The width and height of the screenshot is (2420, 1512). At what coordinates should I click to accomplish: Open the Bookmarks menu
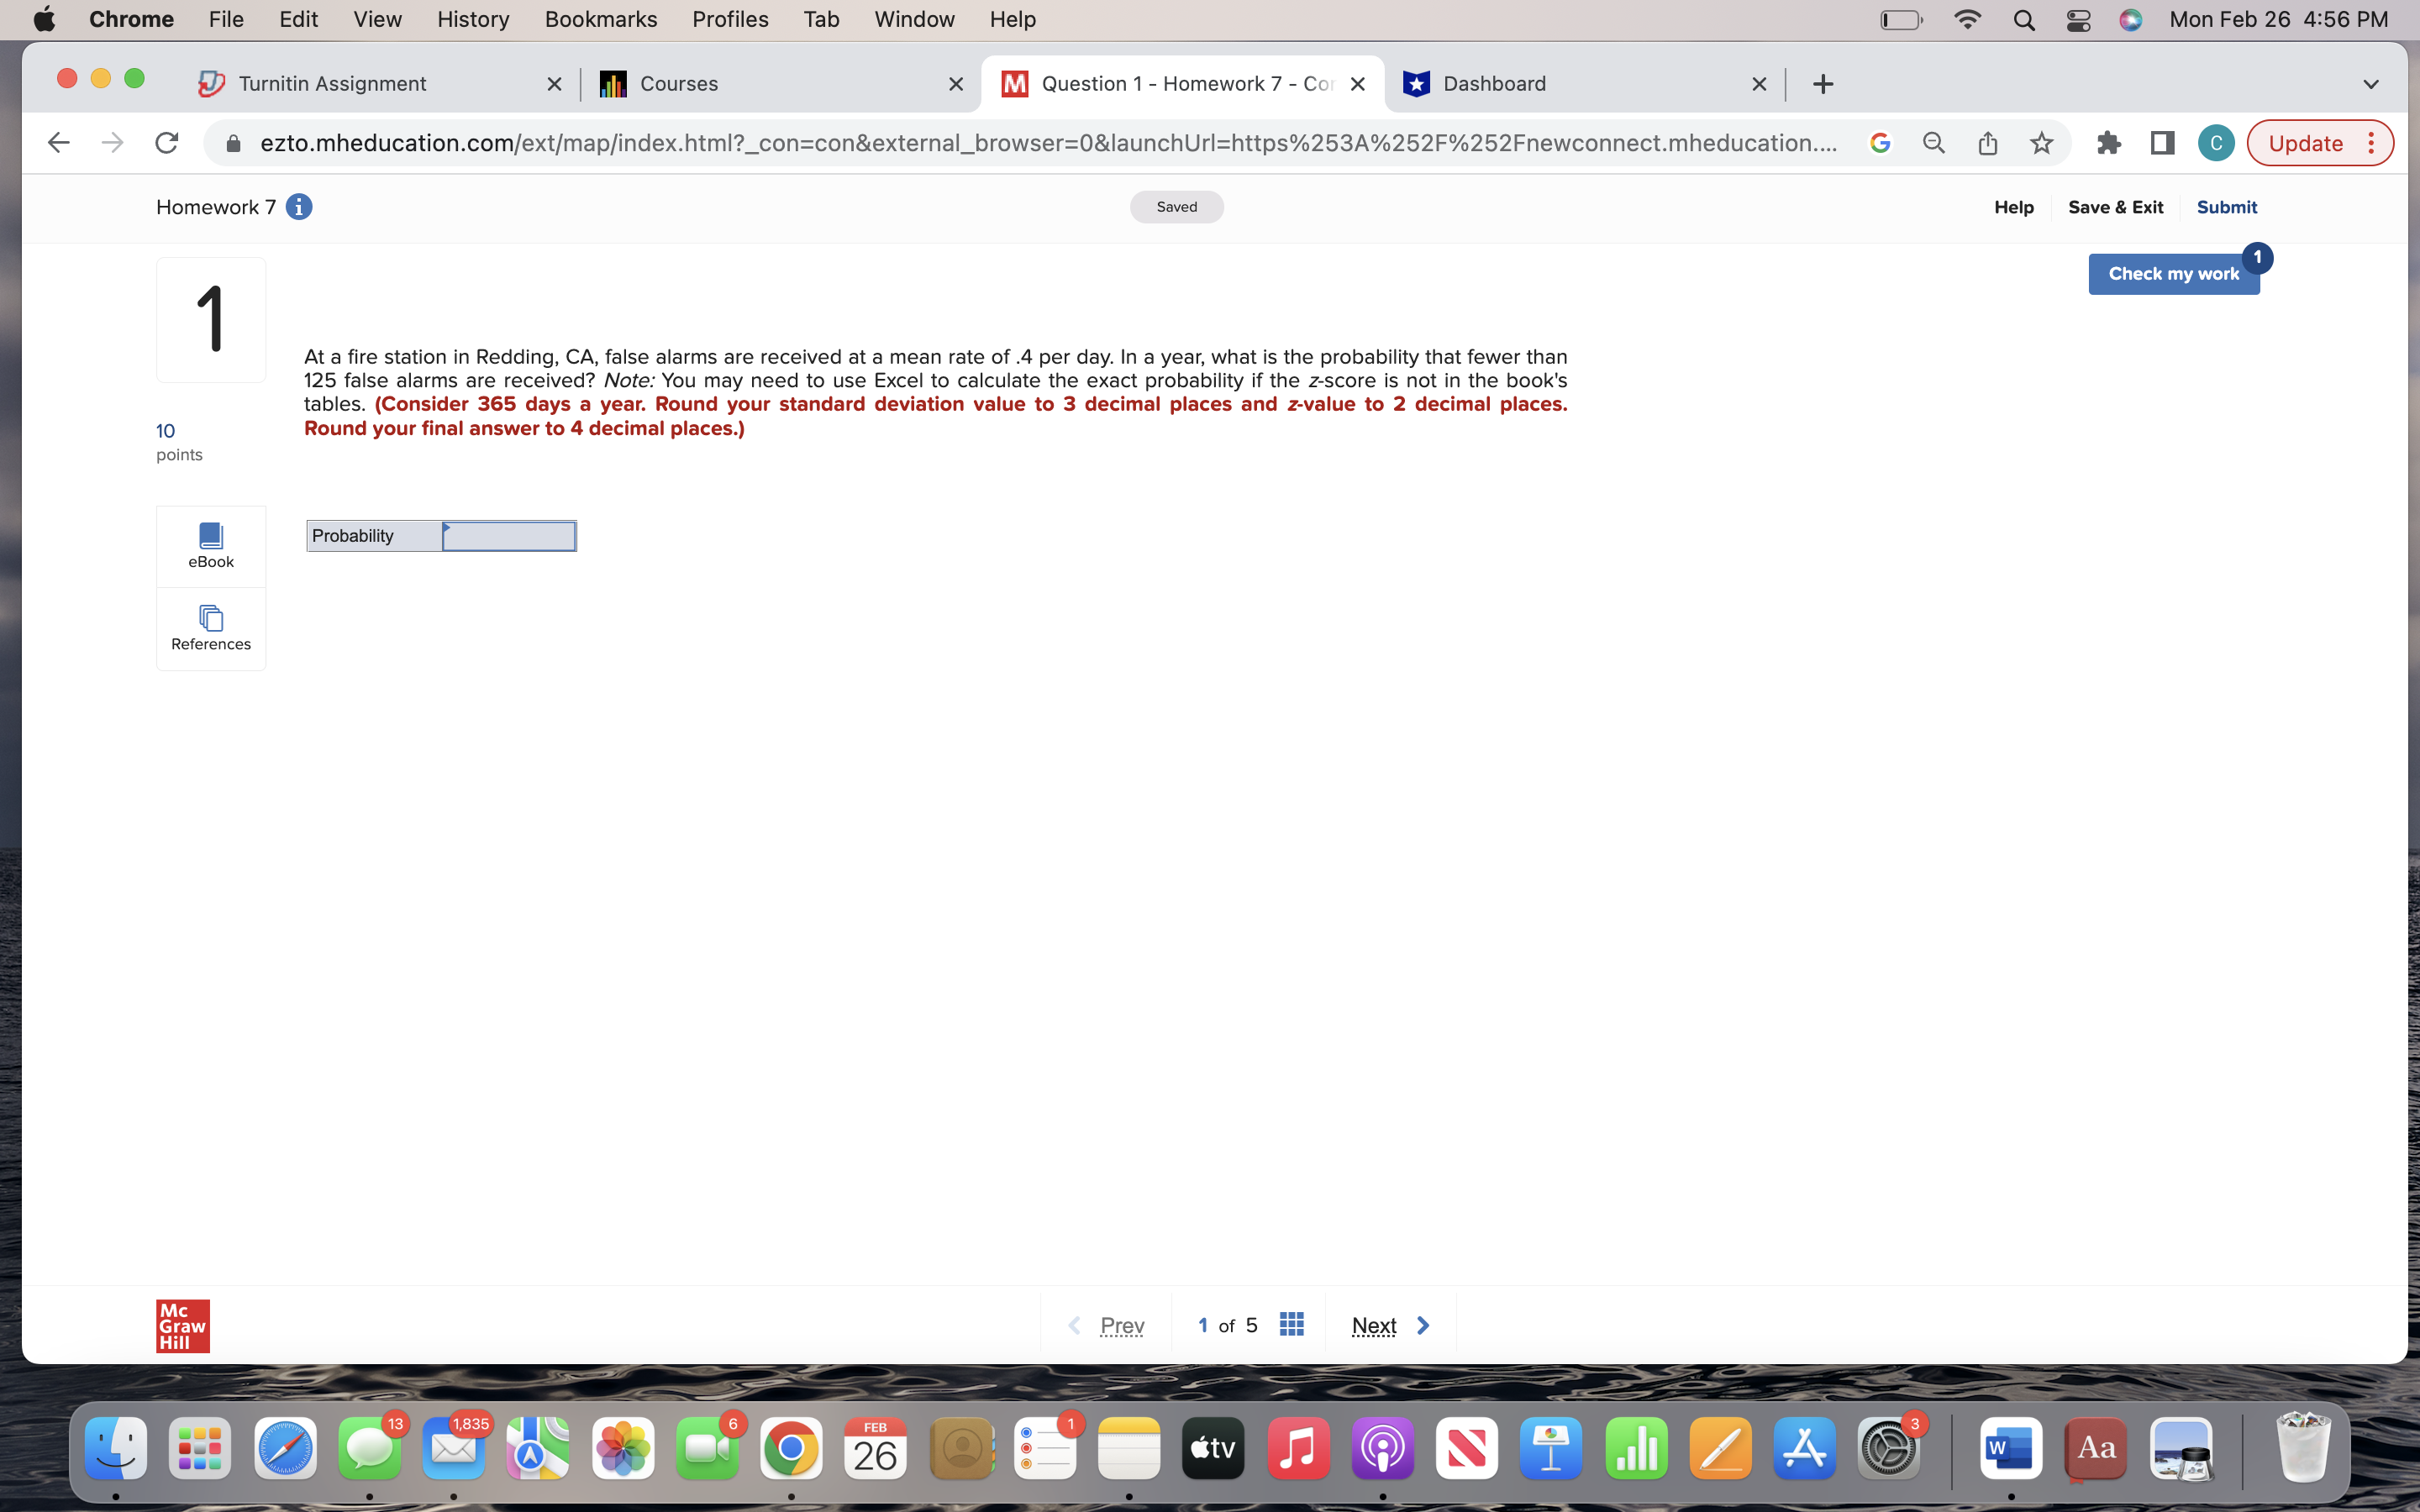click(x=600, y=19)
